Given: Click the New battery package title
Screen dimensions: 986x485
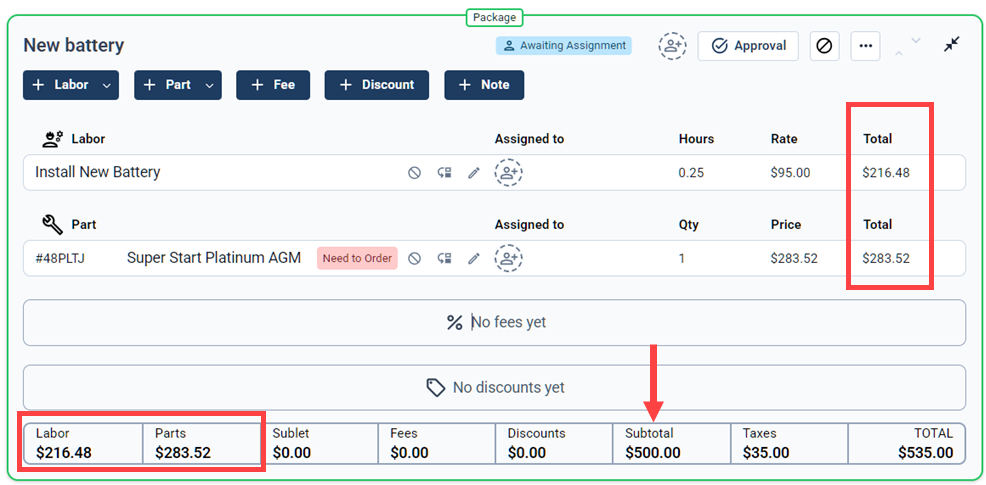Looking at the screenshot, I should pos(74,45).
